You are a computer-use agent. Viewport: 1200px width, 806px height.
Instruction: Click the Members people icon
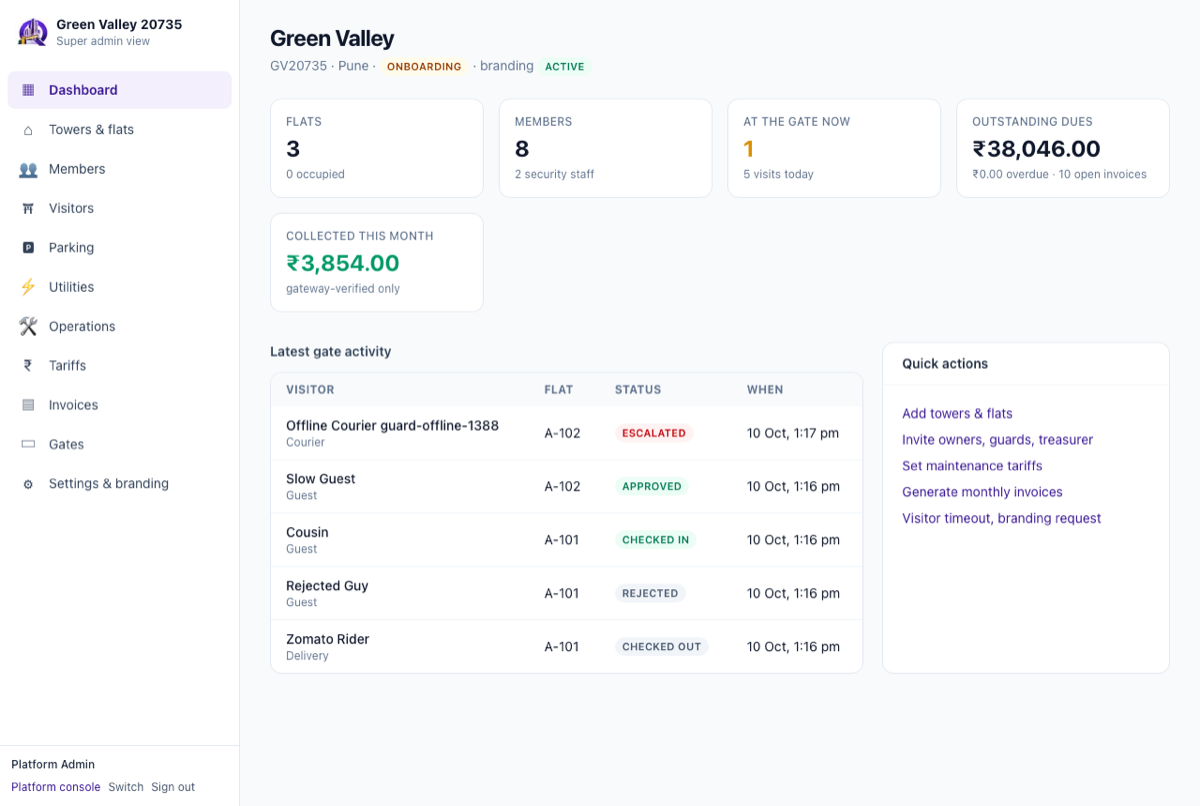pyautogui.click(x=28, y=169)
